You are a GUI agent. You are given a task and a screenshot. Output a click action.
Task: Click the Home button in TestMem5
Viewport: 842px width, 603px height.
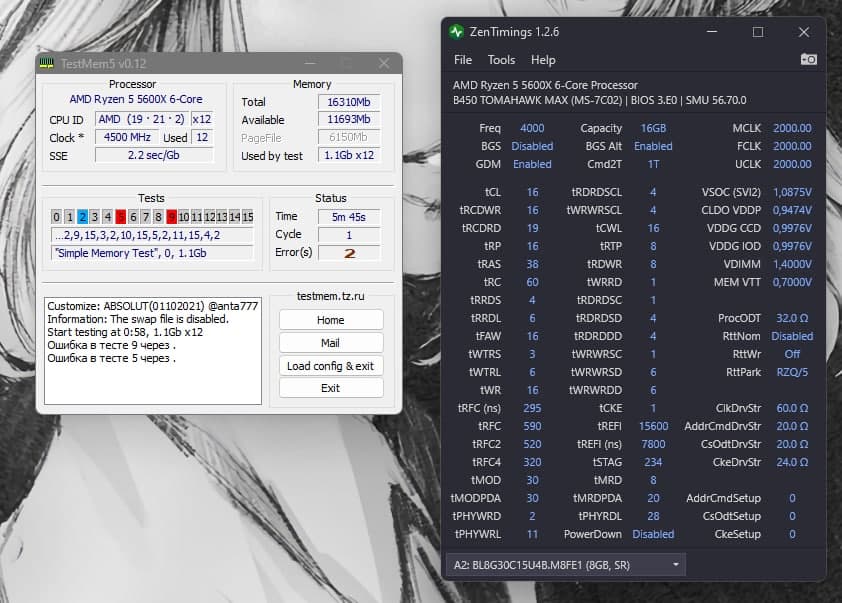coord(331,320)
